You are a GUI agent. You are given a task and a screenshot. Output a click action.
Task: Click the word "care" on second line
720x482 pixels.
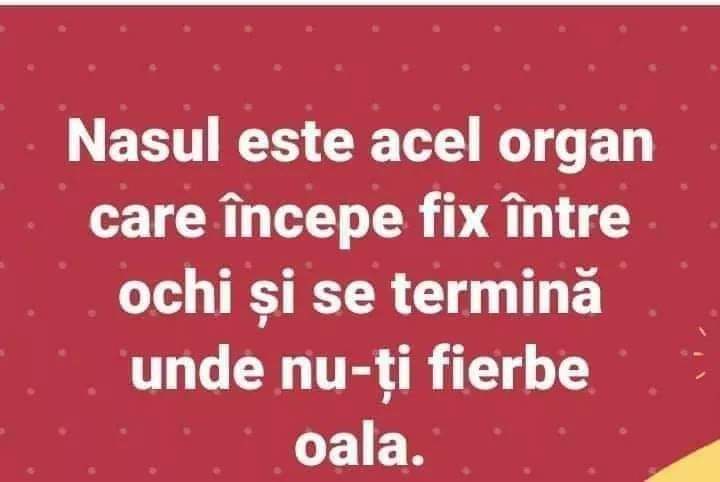(x=147, y=219)
